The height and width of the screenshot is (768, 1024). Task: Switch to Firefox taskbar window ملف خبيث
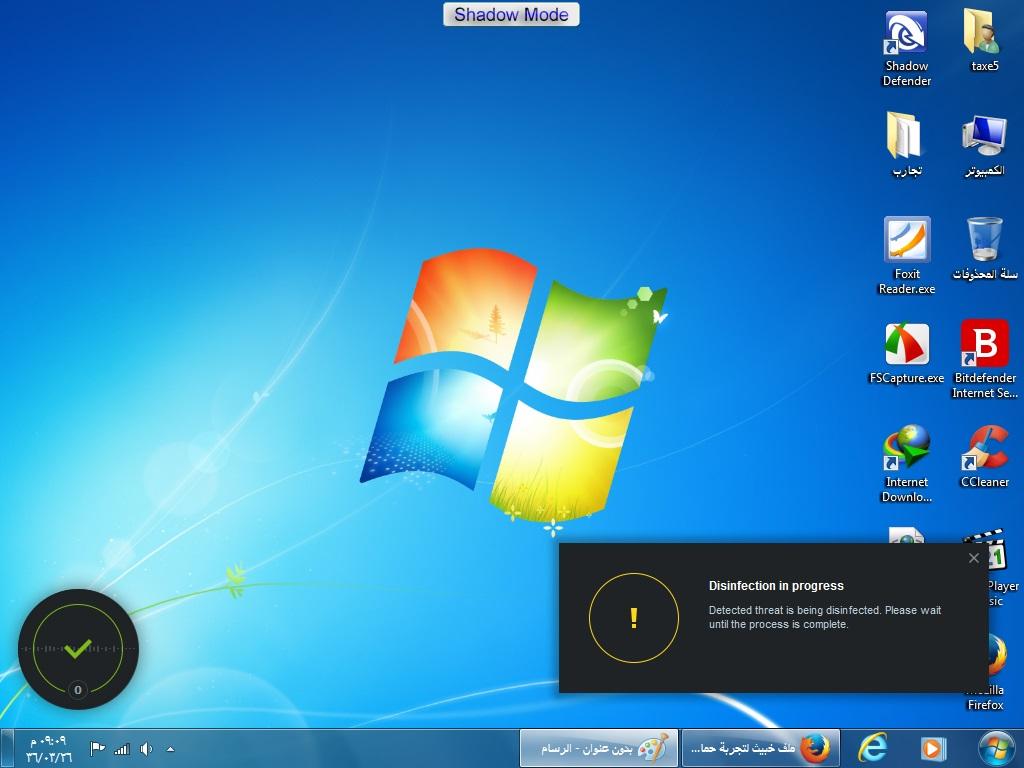(760, 748)
